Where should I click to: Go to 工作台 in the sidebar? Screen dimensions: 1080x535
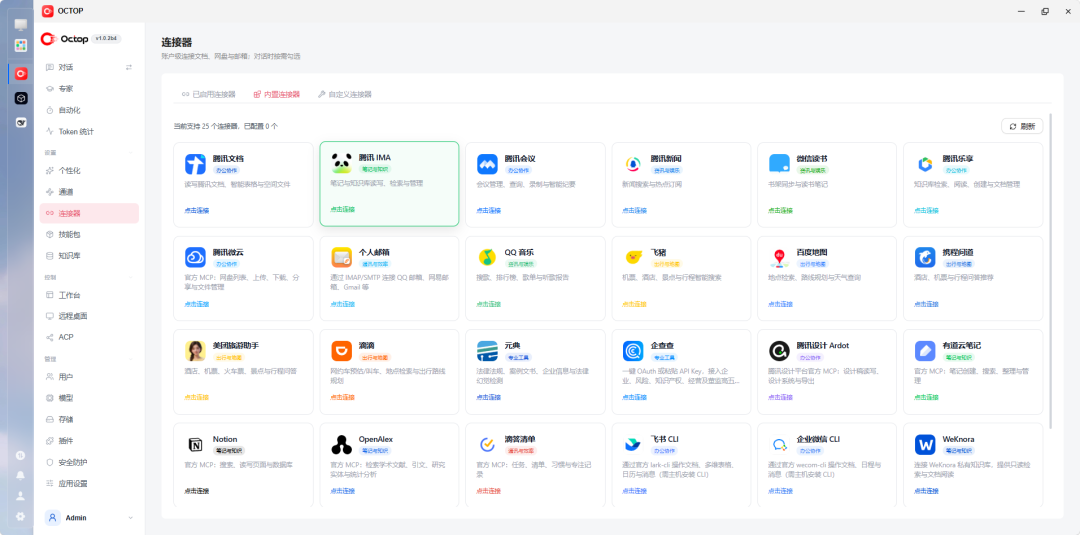pos(90,295)
